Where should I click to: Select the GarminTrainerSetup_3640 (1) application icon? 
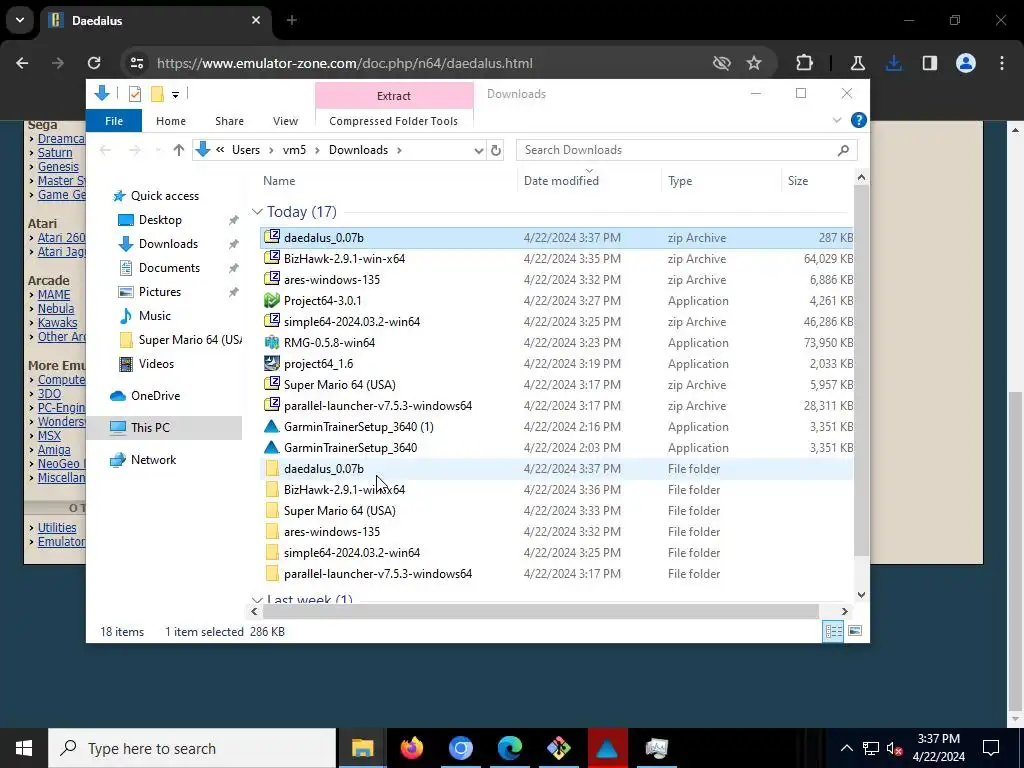point(272,426)
